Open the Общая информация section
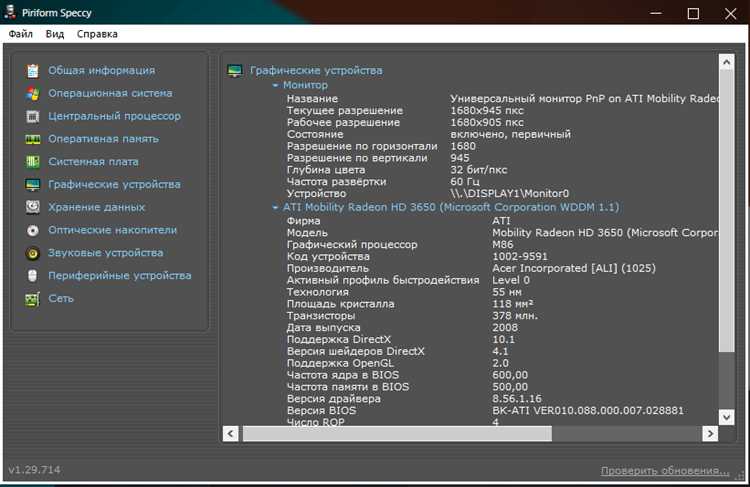This screenshot has width=750, height=487. click(x=101, y=70)
